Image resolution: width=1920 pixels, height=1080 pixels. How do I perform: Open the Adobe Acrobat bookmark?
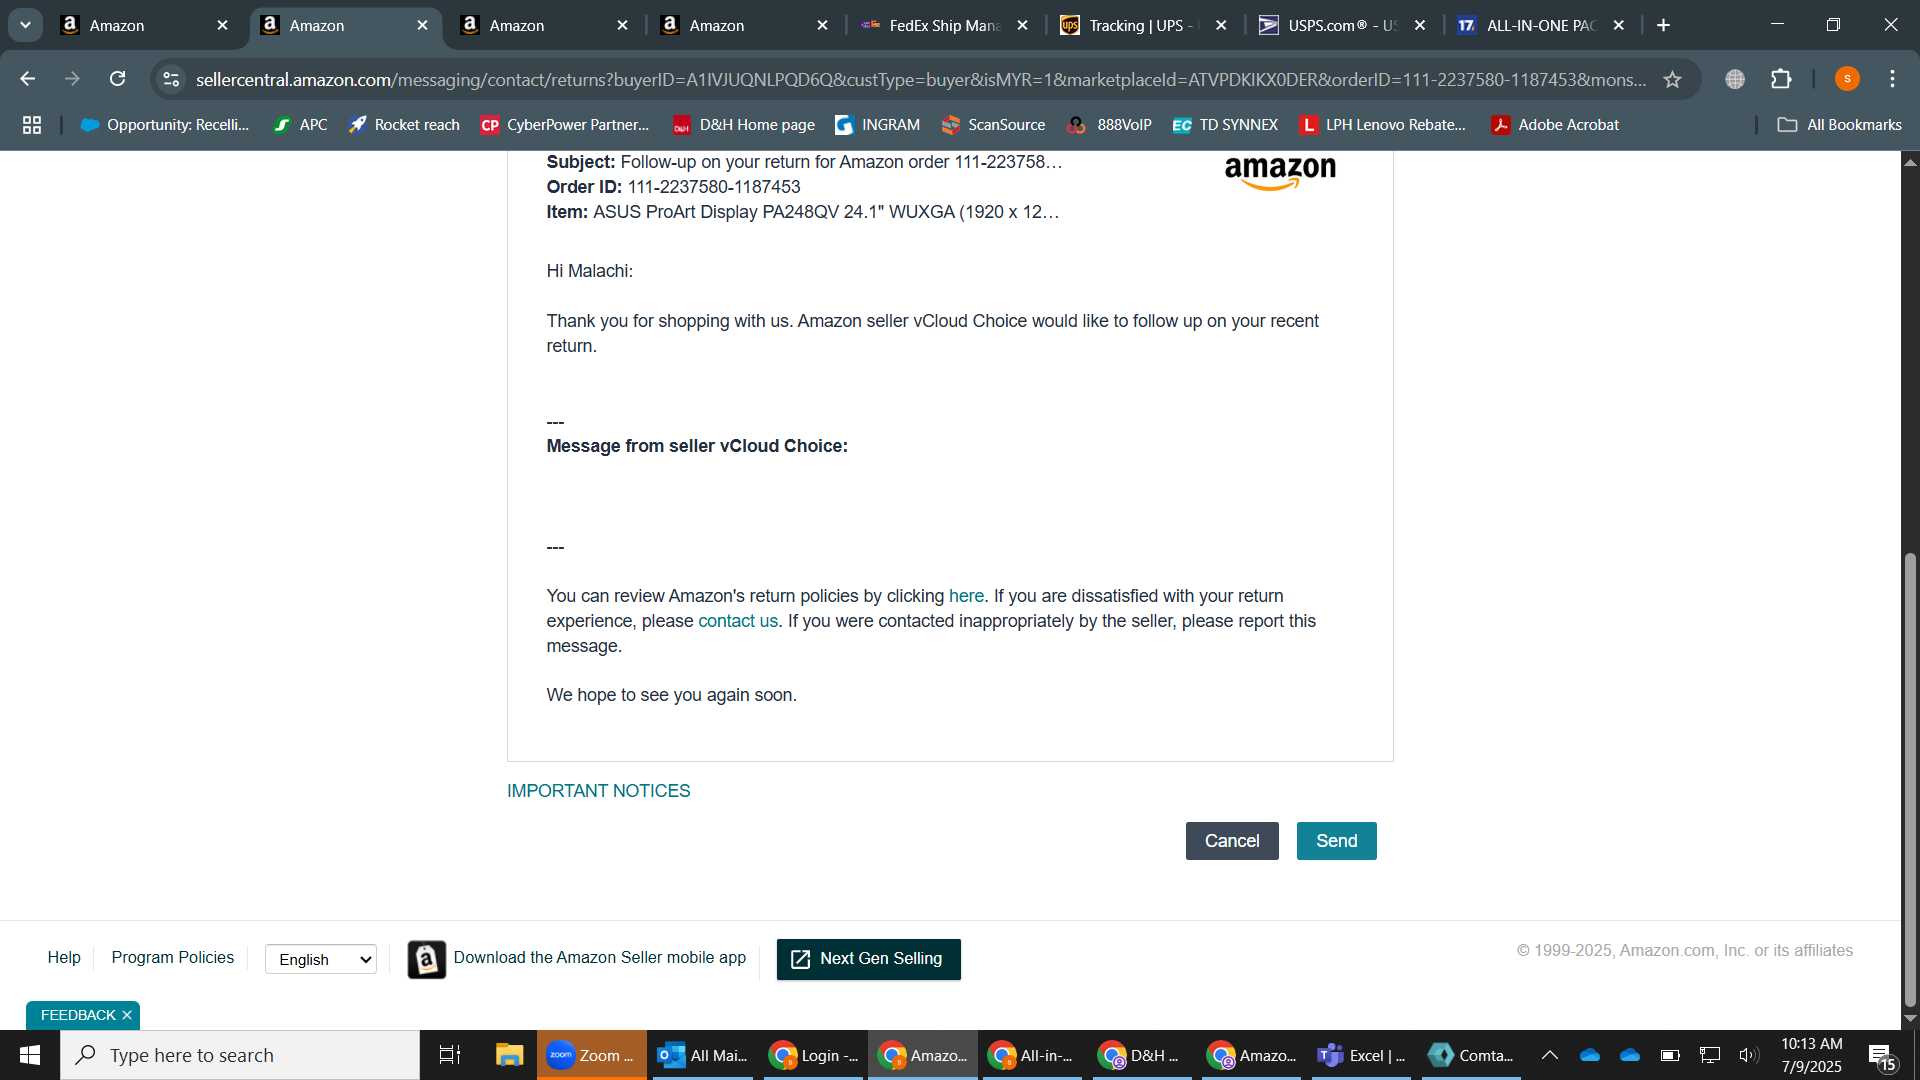point(1555,125)
